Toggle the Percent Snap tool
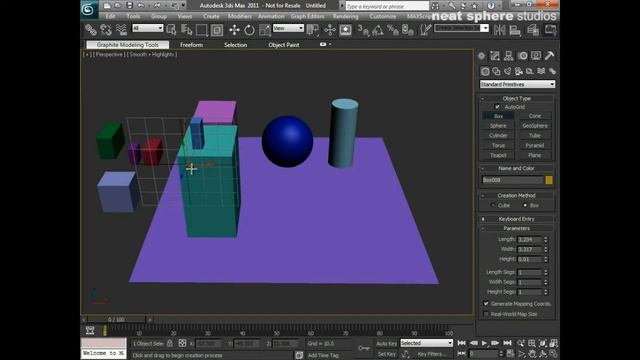Screen dimensions: 640x360 pos(393,30)
